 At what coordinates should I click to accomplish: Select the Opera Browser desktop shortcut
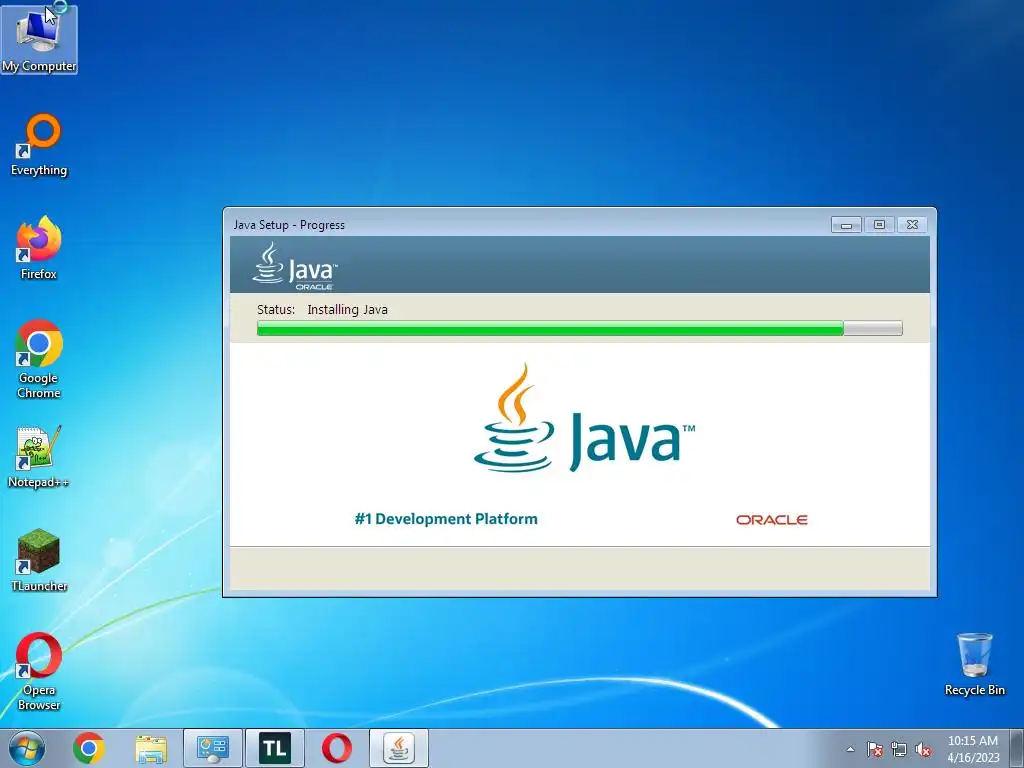tap(39, 671)
